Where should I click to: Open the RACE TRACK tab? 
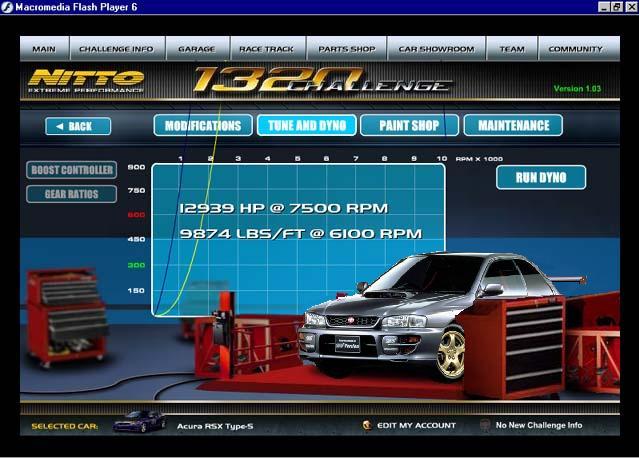tap(267, 49)
